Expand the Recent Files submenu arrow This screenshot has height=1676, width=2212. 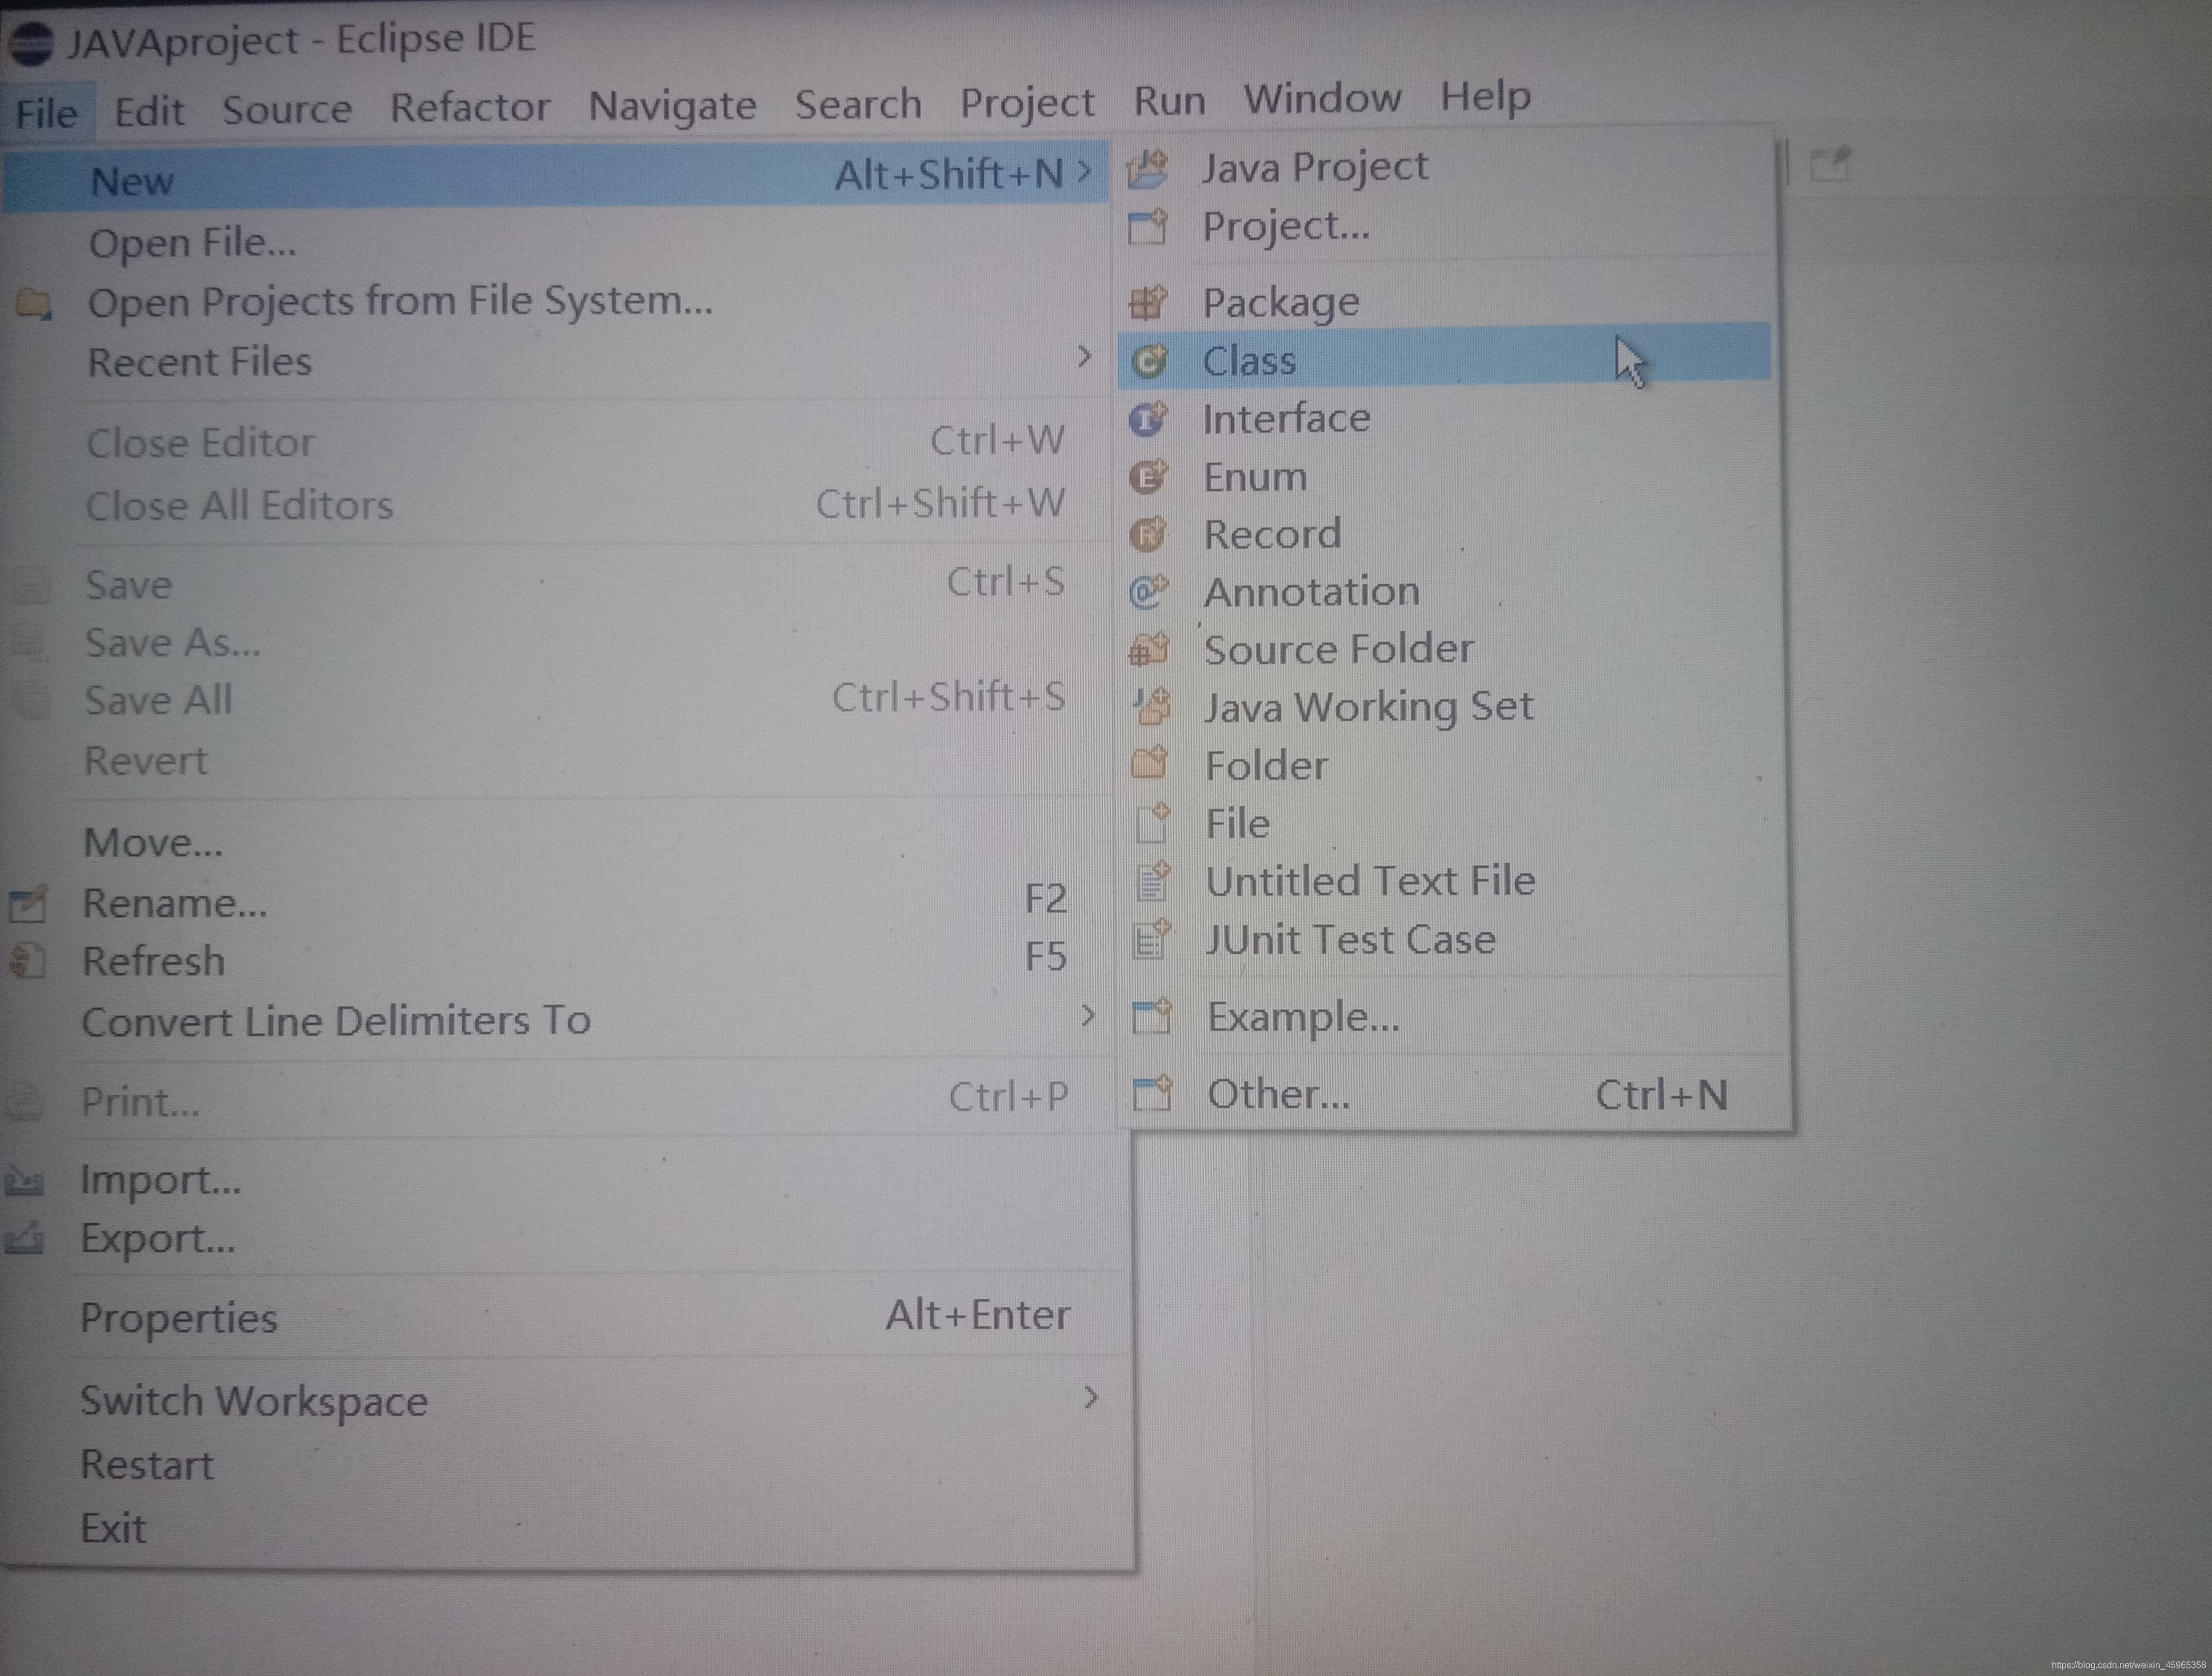(1084, 356)
